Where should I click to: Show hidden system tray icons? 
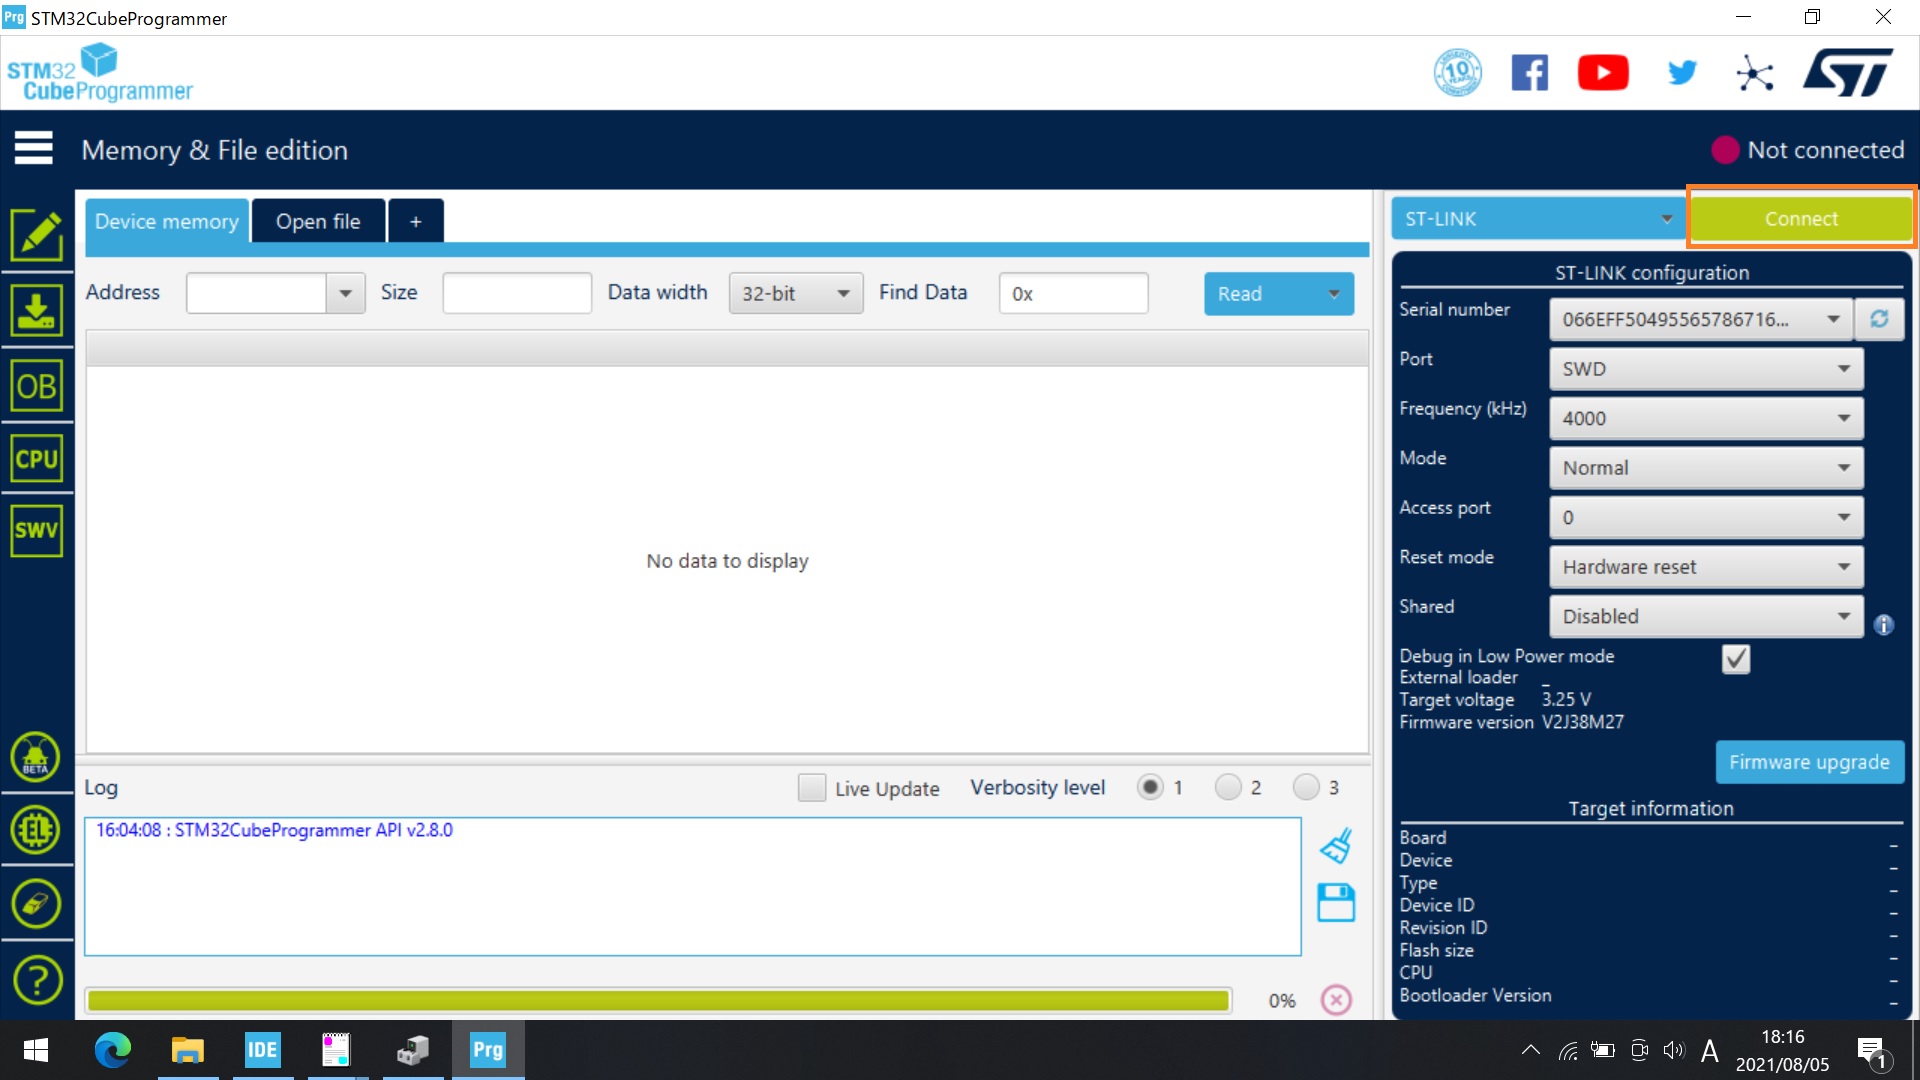1530,1050
